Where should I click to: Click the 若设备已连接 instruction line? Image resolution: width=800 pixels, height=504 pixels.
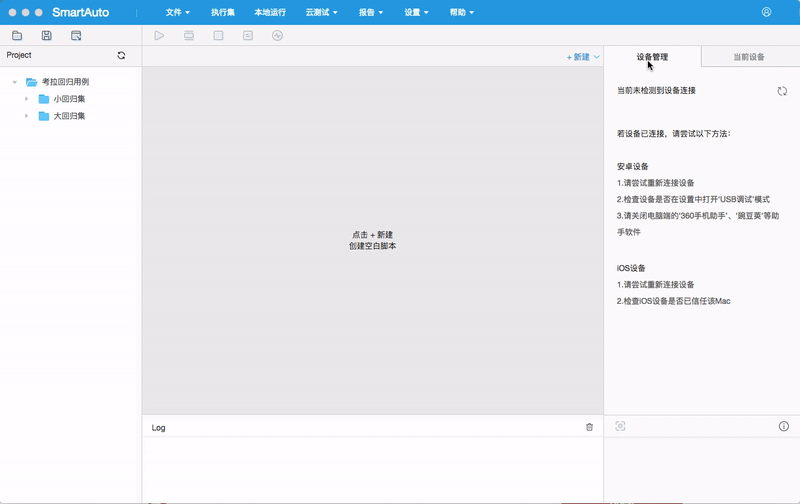[x=673, y=134]
